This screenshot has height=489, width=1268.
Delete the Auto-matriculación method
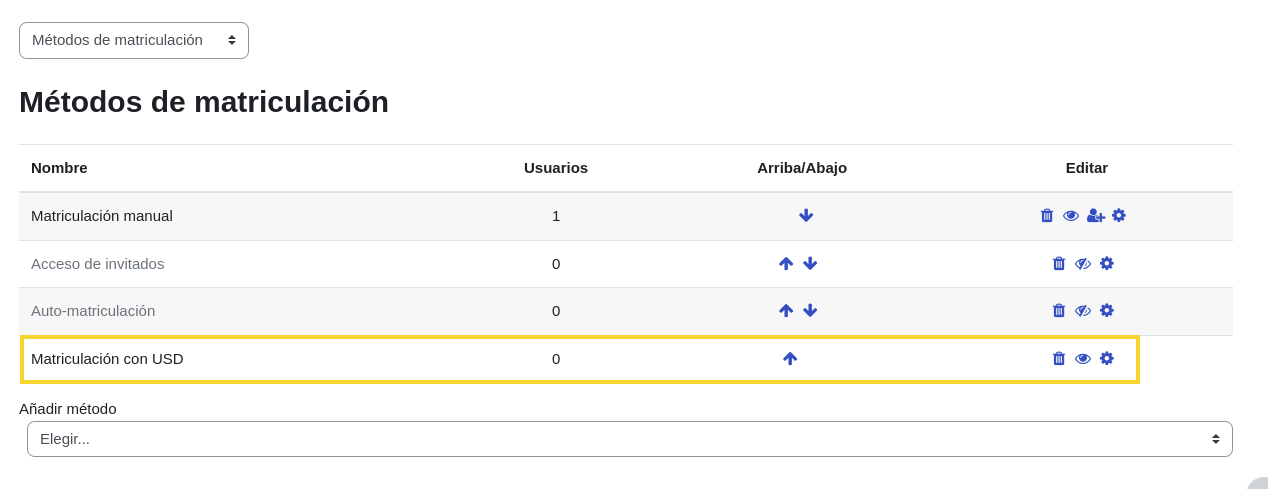point(1059,311)
